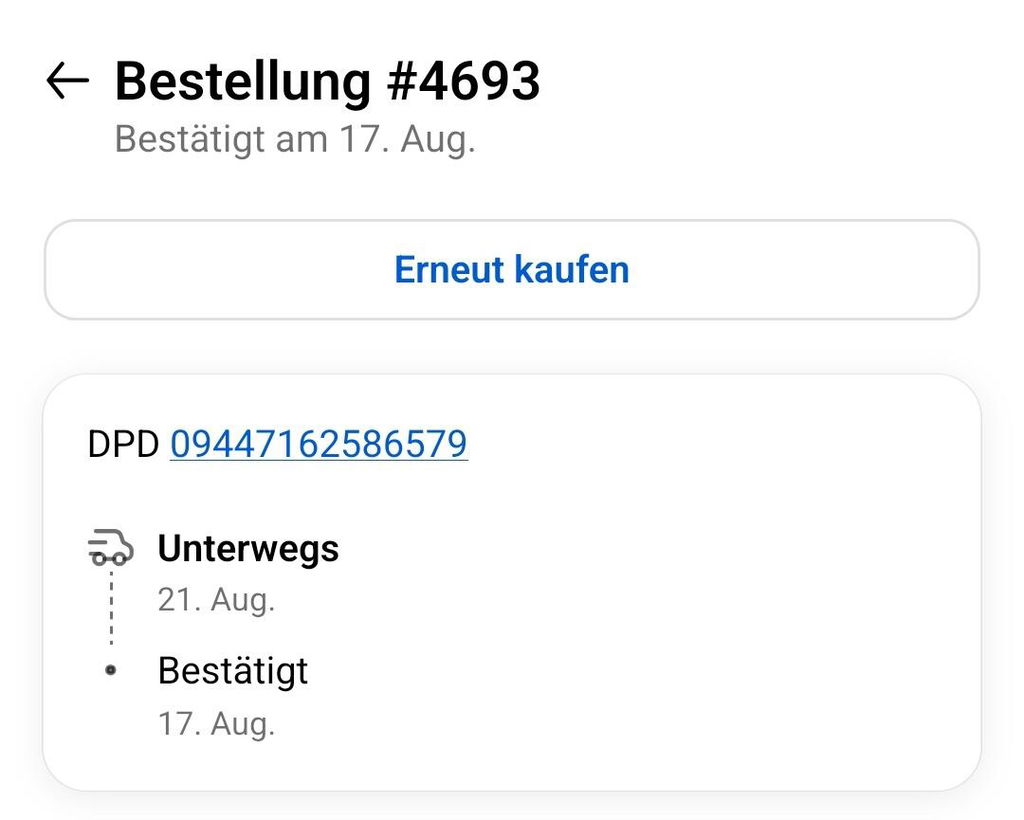Viewport: 1024px width, 820px height.
Task: Tap the delivery truck icon
Action: (x=110, y=547)
